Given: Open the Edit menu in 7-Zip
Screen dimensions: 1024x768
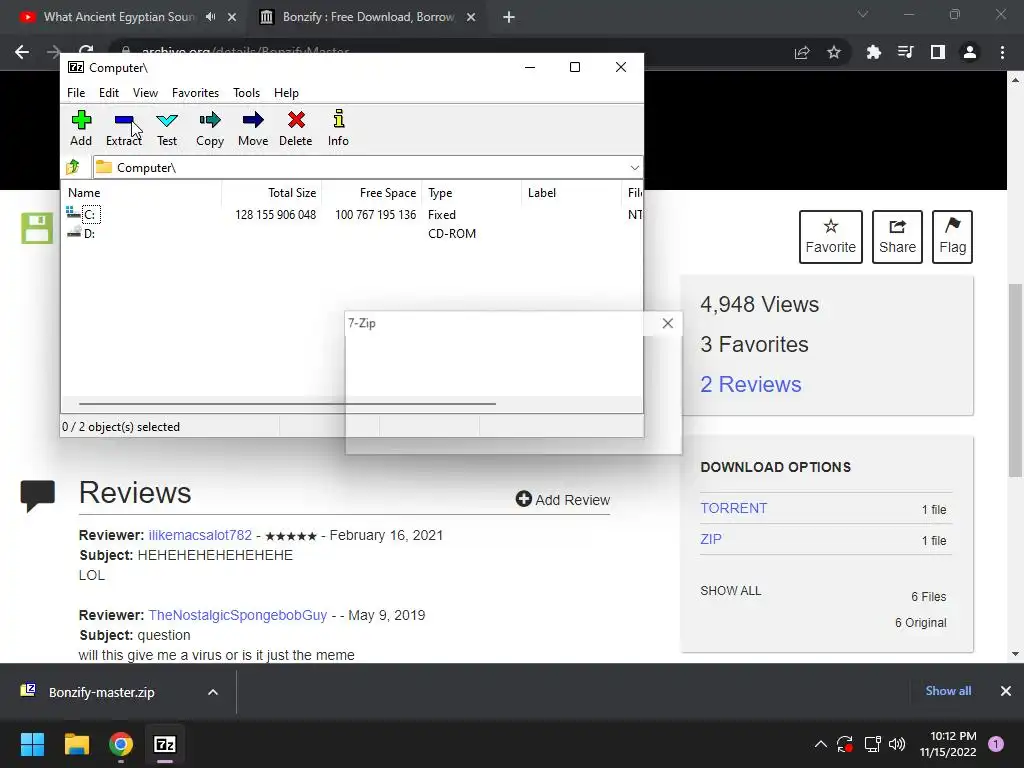Looking at the screenshot, I should pyautogui.click(x=108, y=93).
